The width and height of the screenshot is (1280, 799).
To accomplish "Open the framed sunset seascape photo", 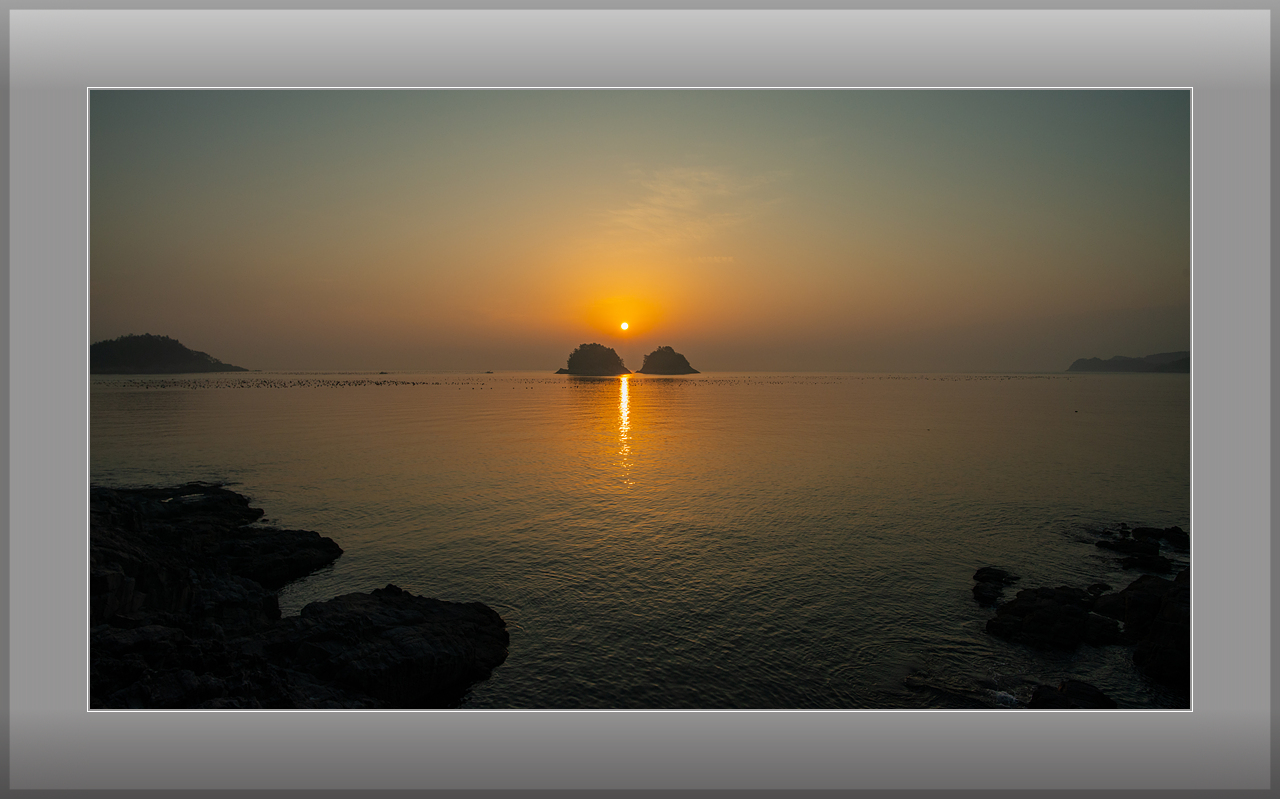I will (640, 399).
